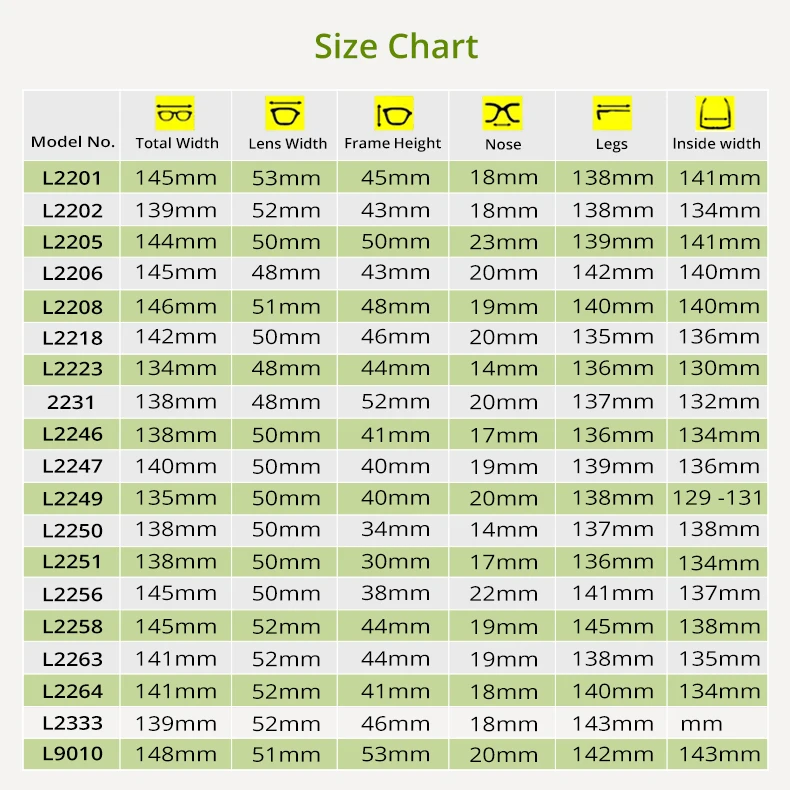Click the Nose bridge icon
This screenshot has height=790, width=790.
(x=502, y=113)
